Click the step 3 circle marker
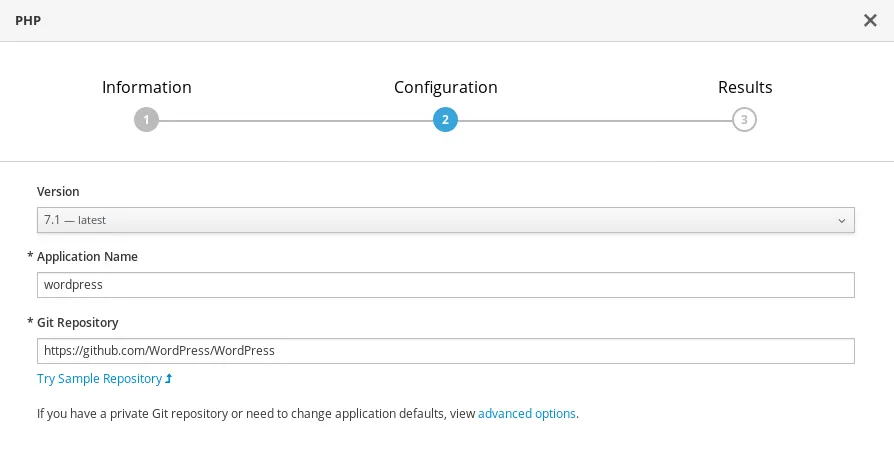 point(744,120)
